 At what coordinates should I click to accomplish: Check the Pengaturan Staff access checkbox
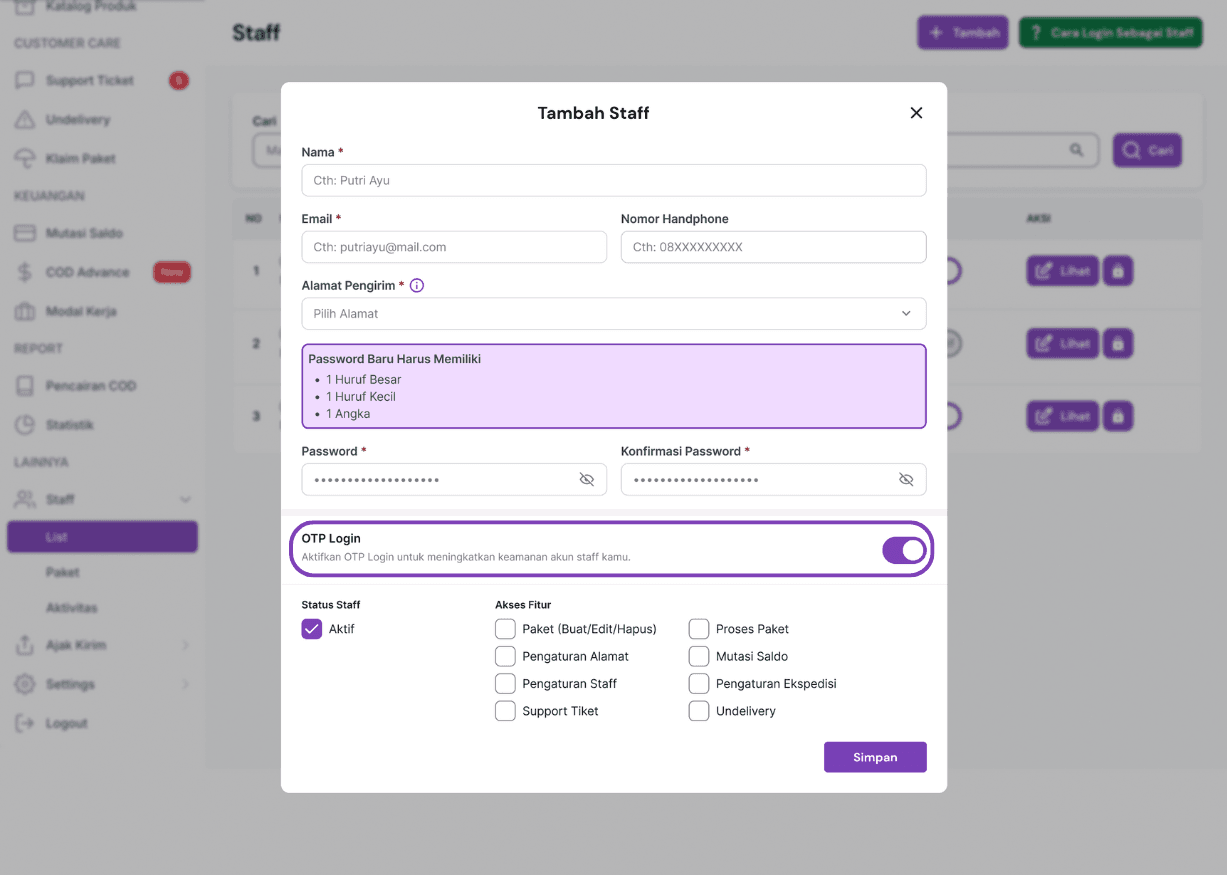pyautogui.click(x=505, y=684)
